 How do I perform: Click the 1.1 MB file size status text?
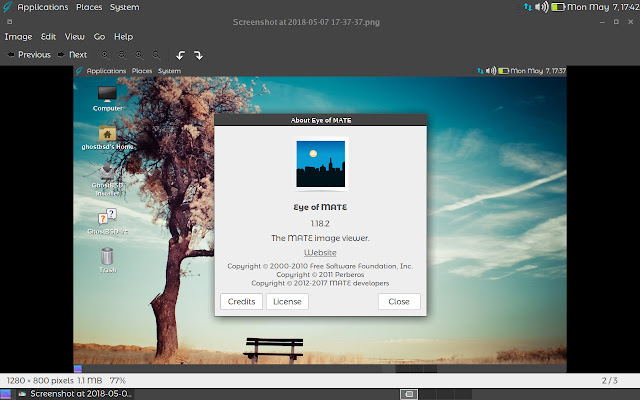point(90,380)
